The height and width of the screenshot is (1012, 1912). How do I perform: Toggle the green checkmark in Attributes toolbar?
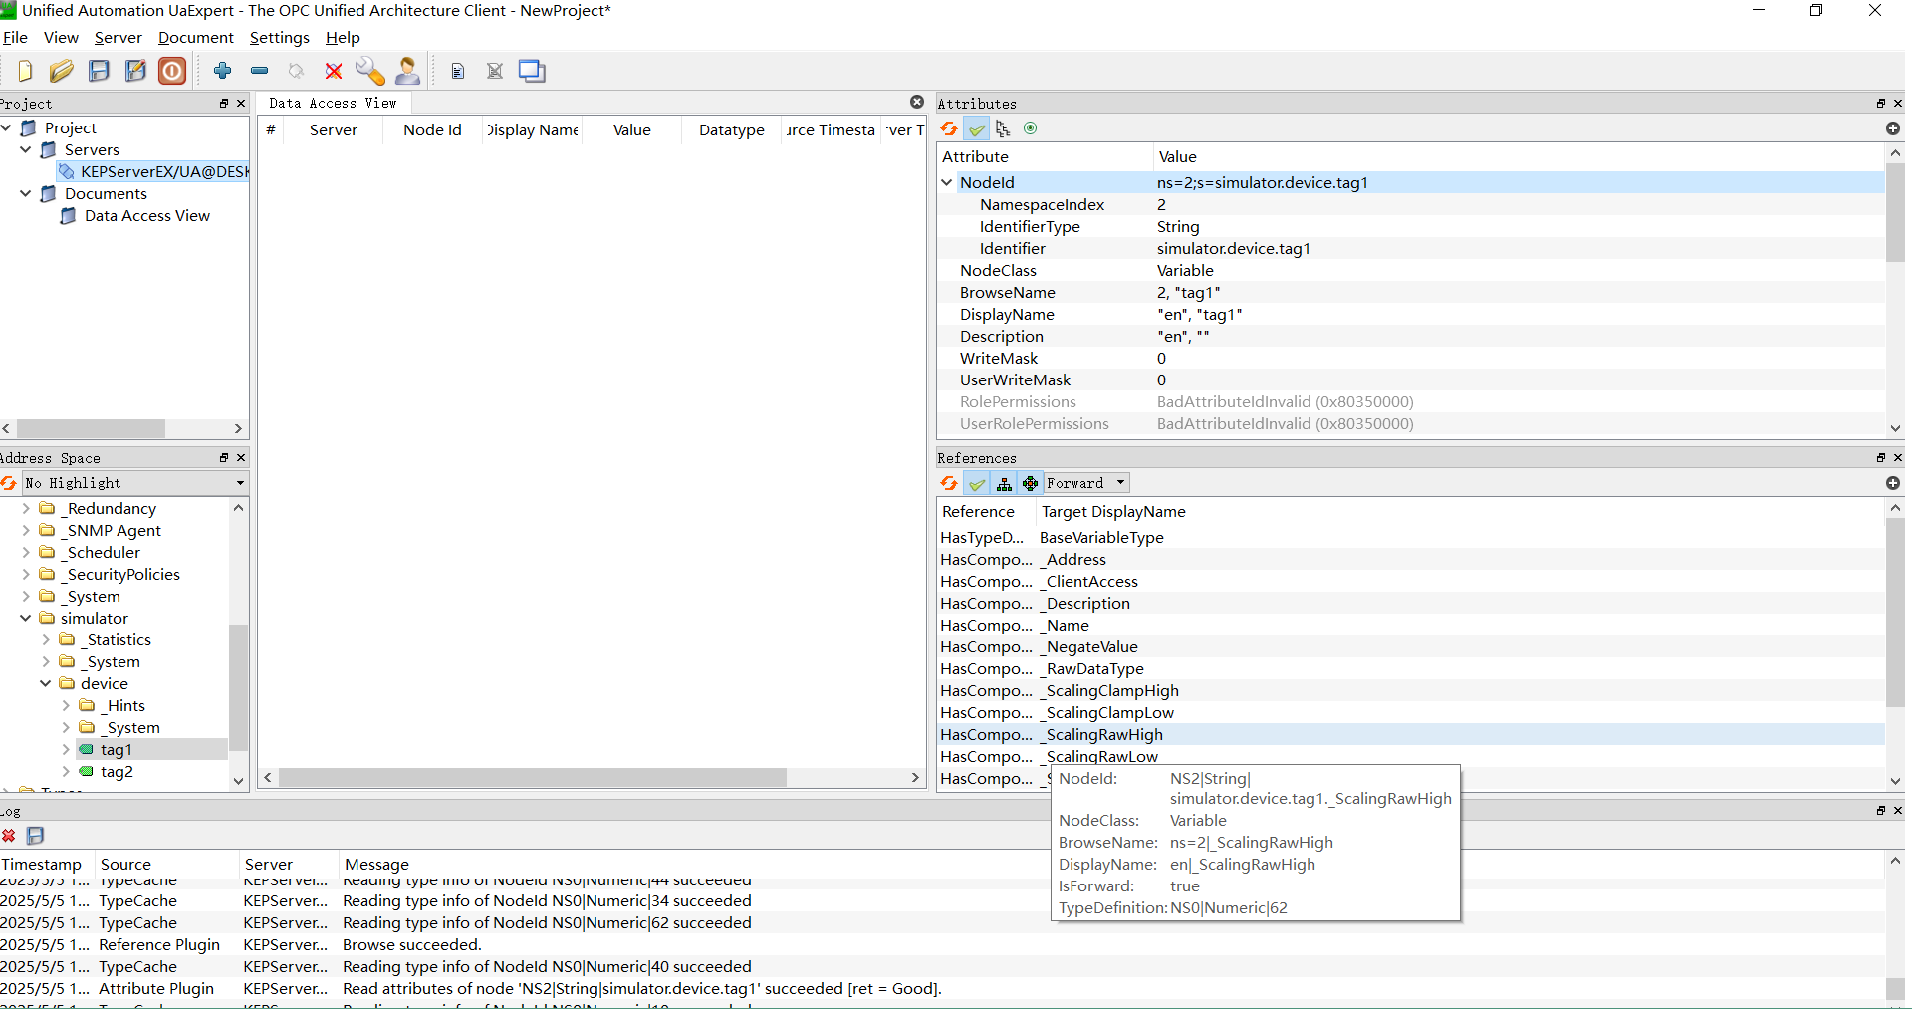[977, 128]
